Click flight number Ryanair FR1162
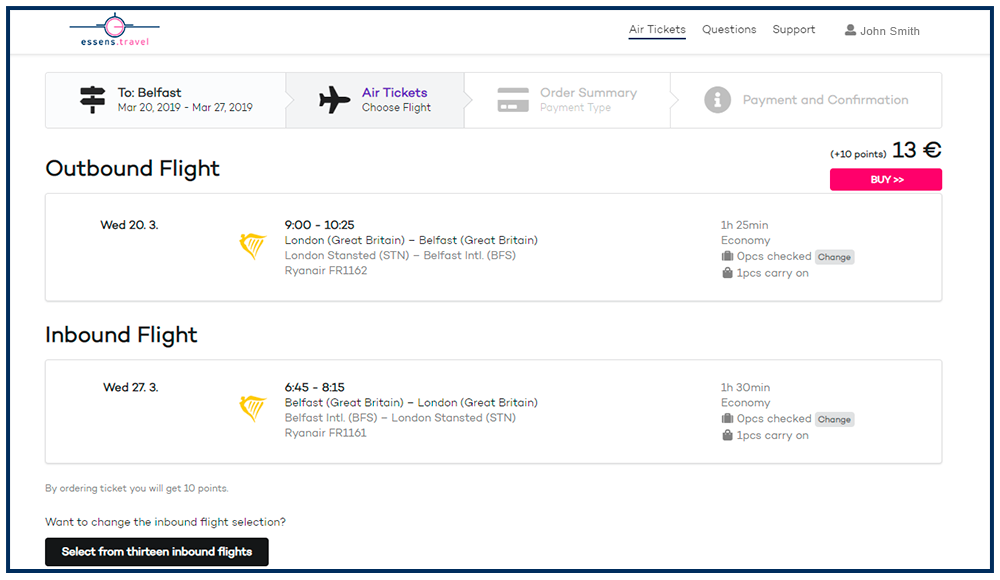Image resolution: width=1000 pixels, height=580 pixels. (x=326, y=271)
